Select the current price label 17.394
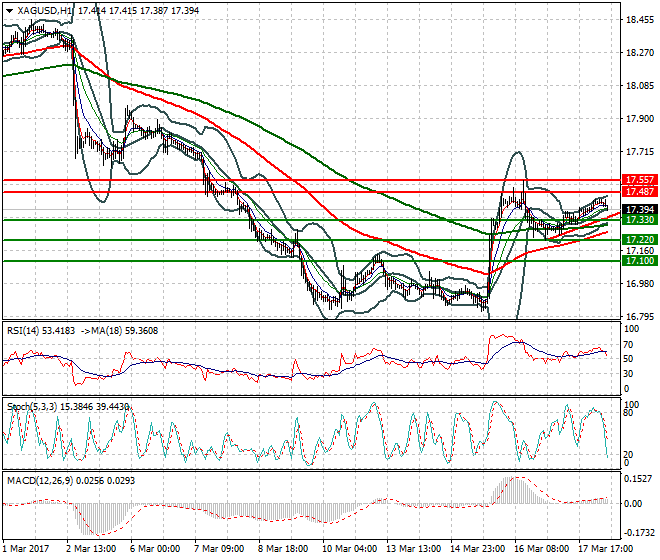The width and height of the screenshot is (660, 560). (x=640, y=210)
